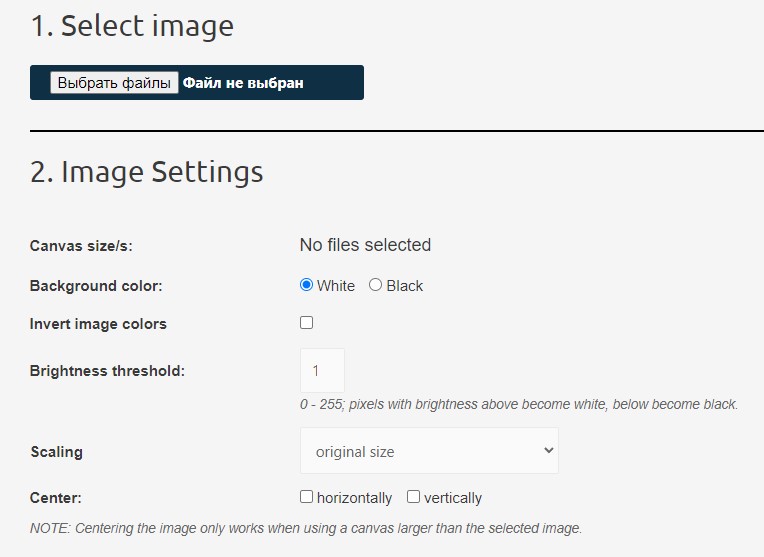
Task: Click the "Invert image colors" label text
Action: pos(98,324)
